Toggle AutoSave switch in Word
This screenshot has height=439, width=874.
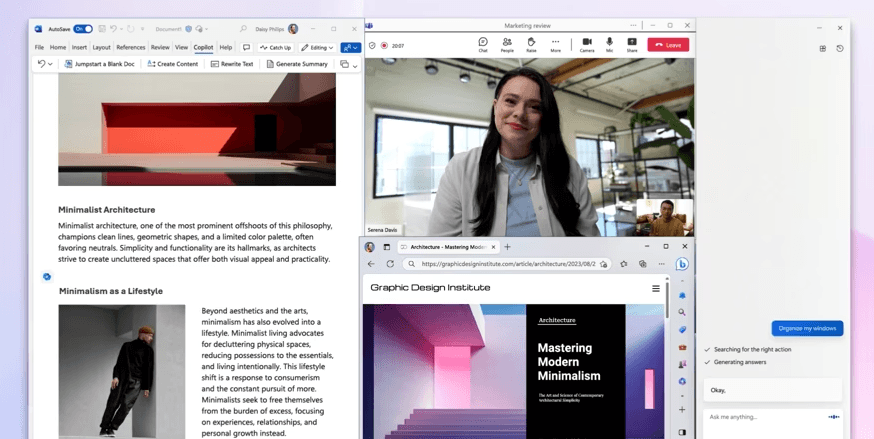(x=83, y=29)
